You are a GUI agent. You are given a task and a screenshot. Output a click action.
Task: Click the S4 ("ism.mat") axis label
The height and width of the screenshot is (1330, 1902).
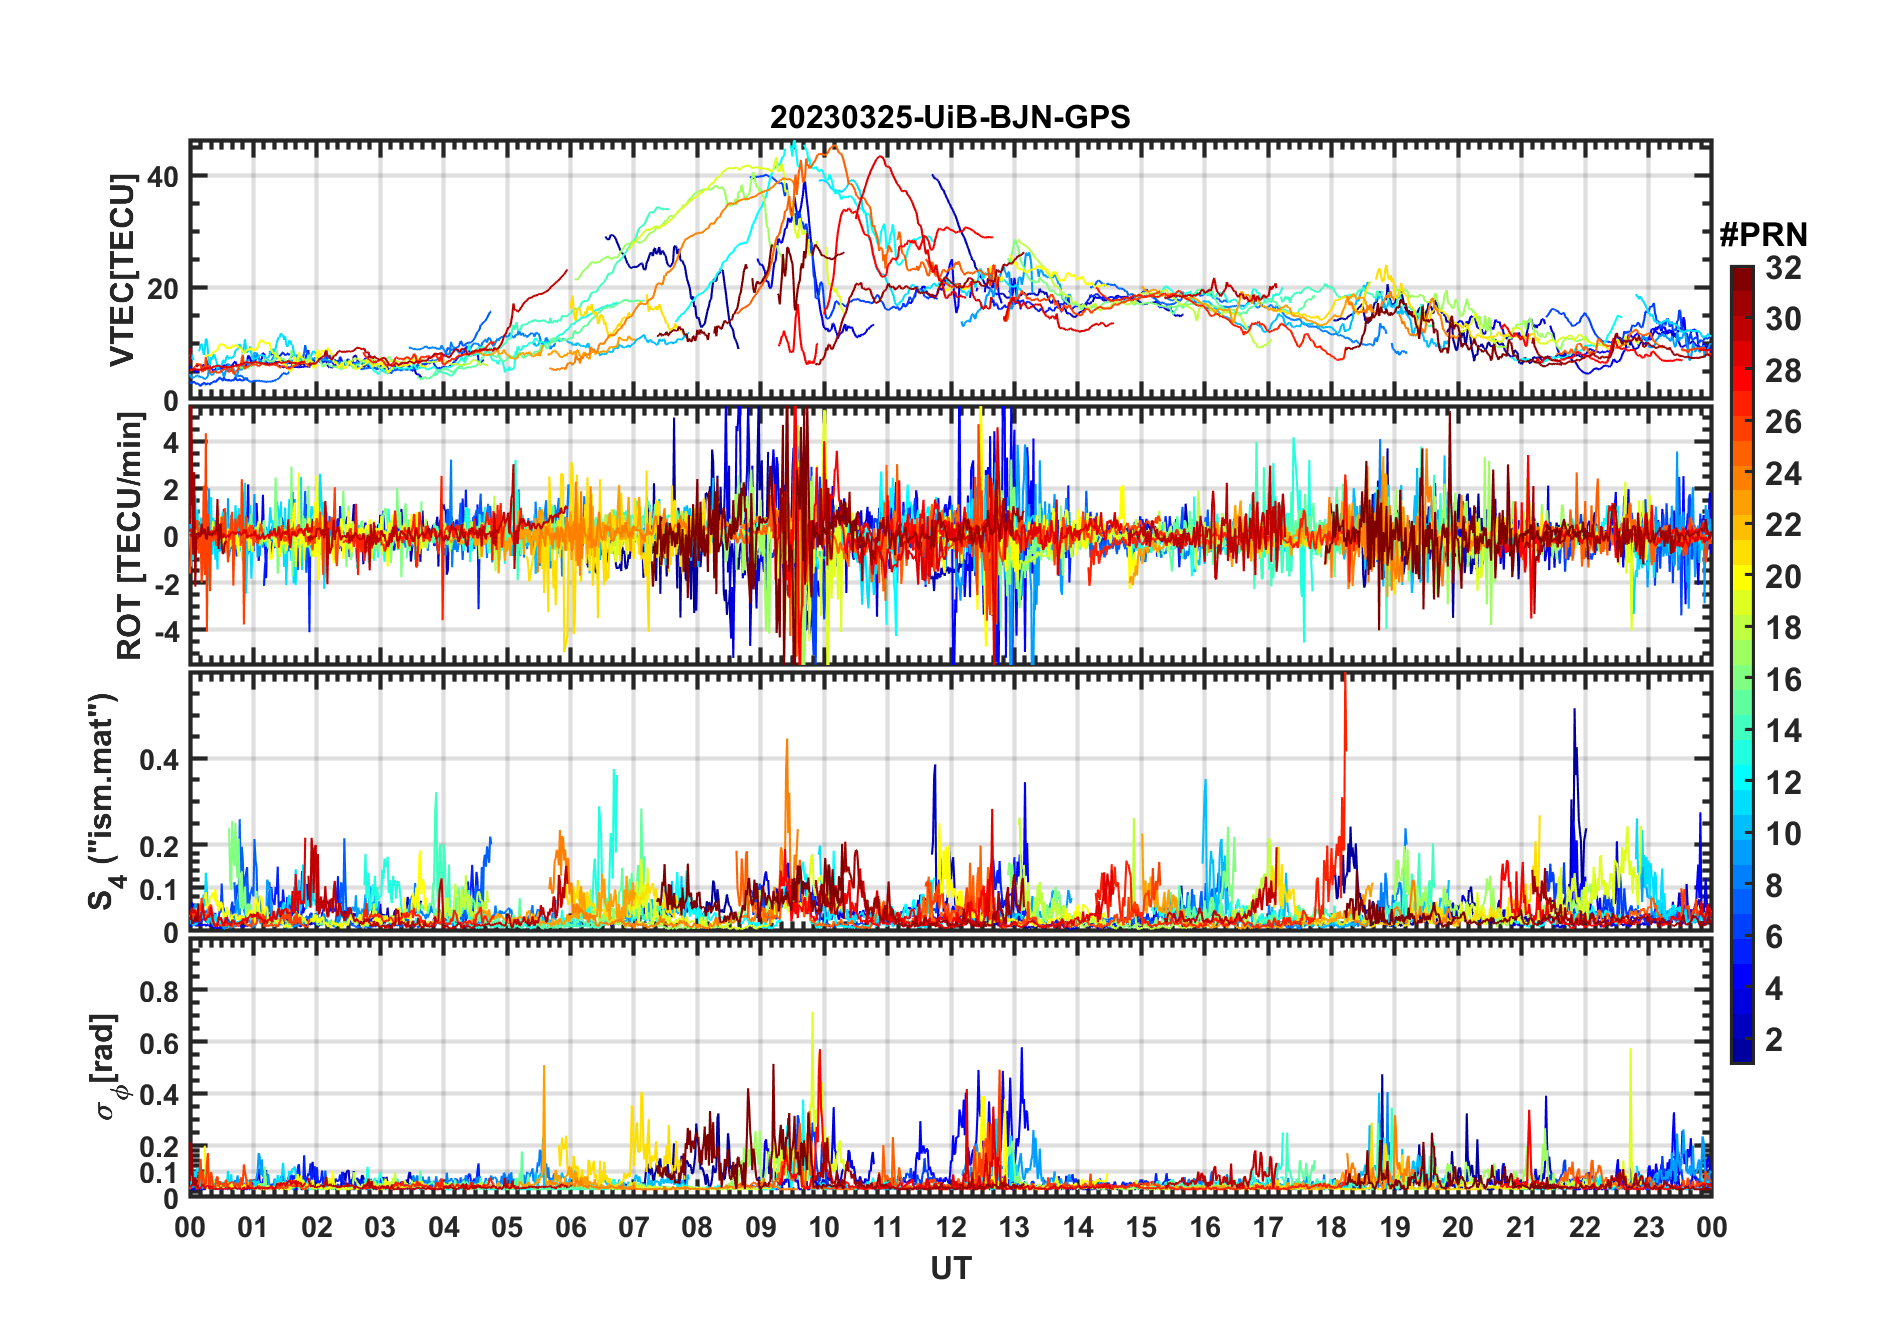pos(104,800)
